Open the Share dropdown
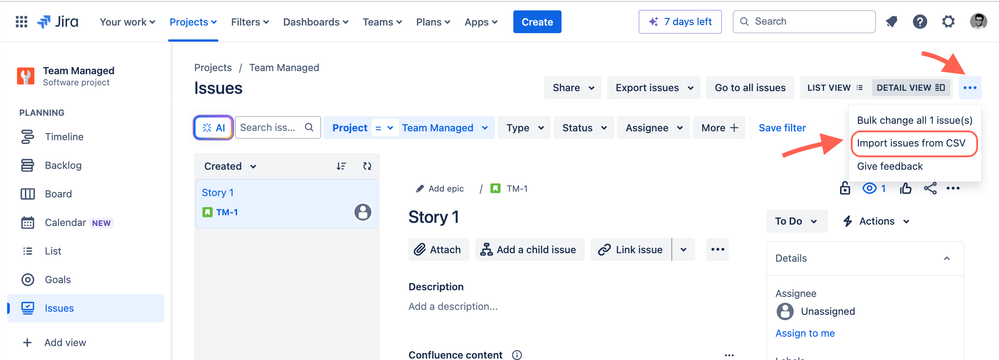 [x=573, y=88]
